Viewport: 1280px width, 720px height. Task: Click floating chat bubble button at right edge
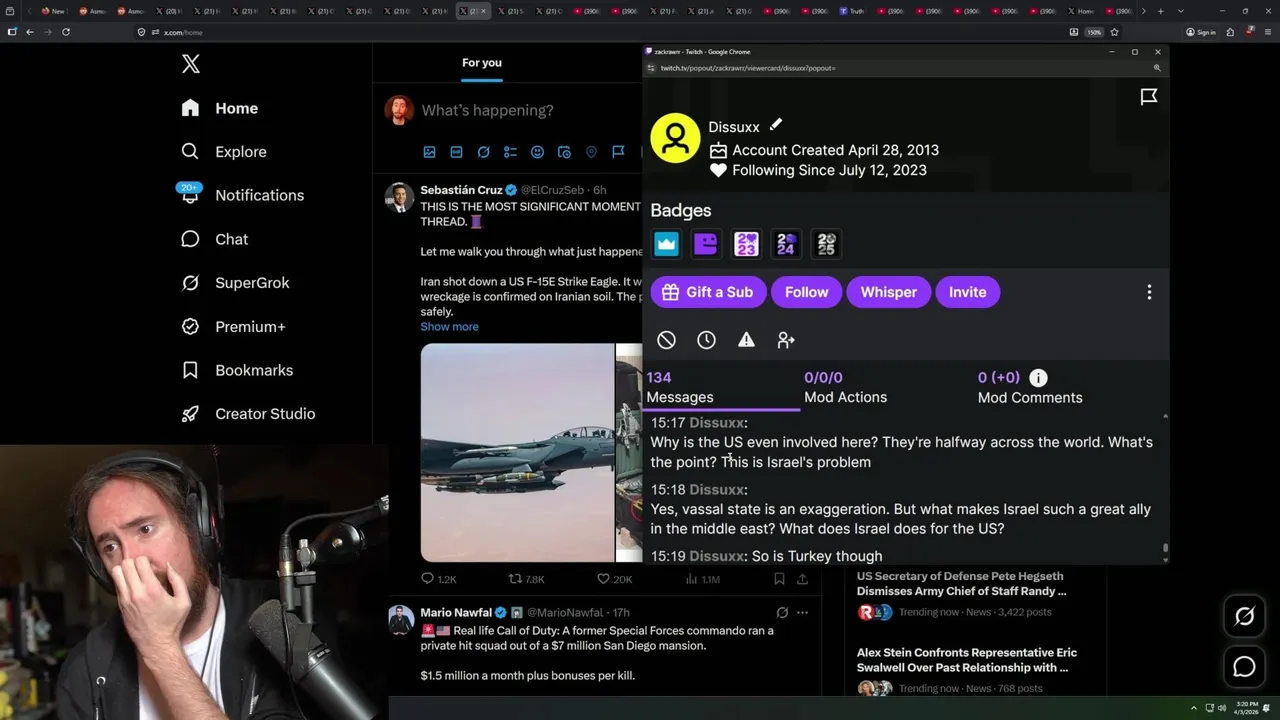(1244, 667)
